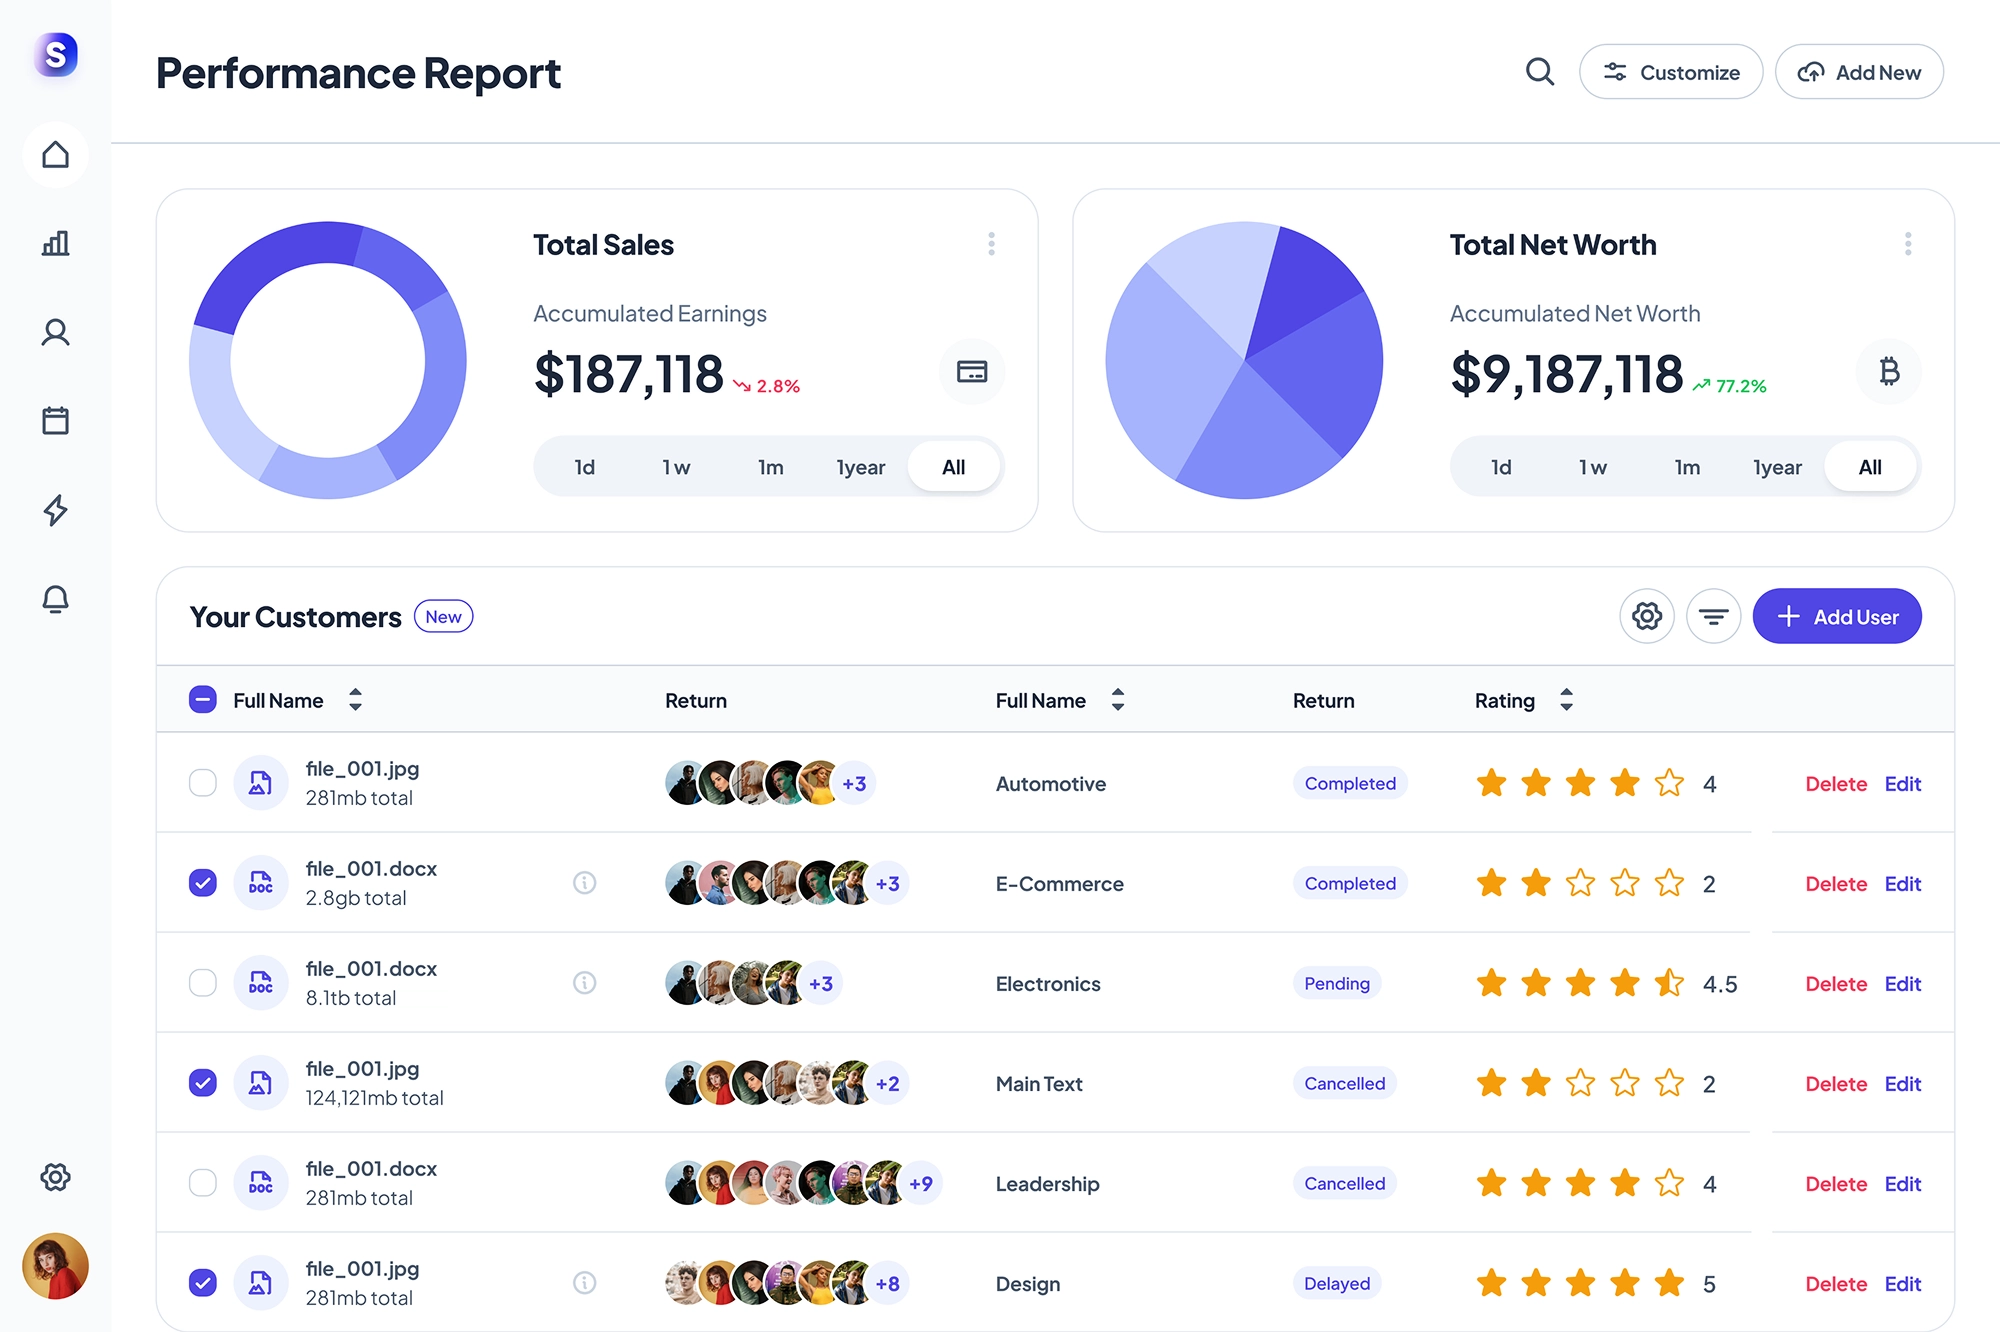Check the Automotive row checkbox
Screen dimensions: 2000x1332
[203, 783]
